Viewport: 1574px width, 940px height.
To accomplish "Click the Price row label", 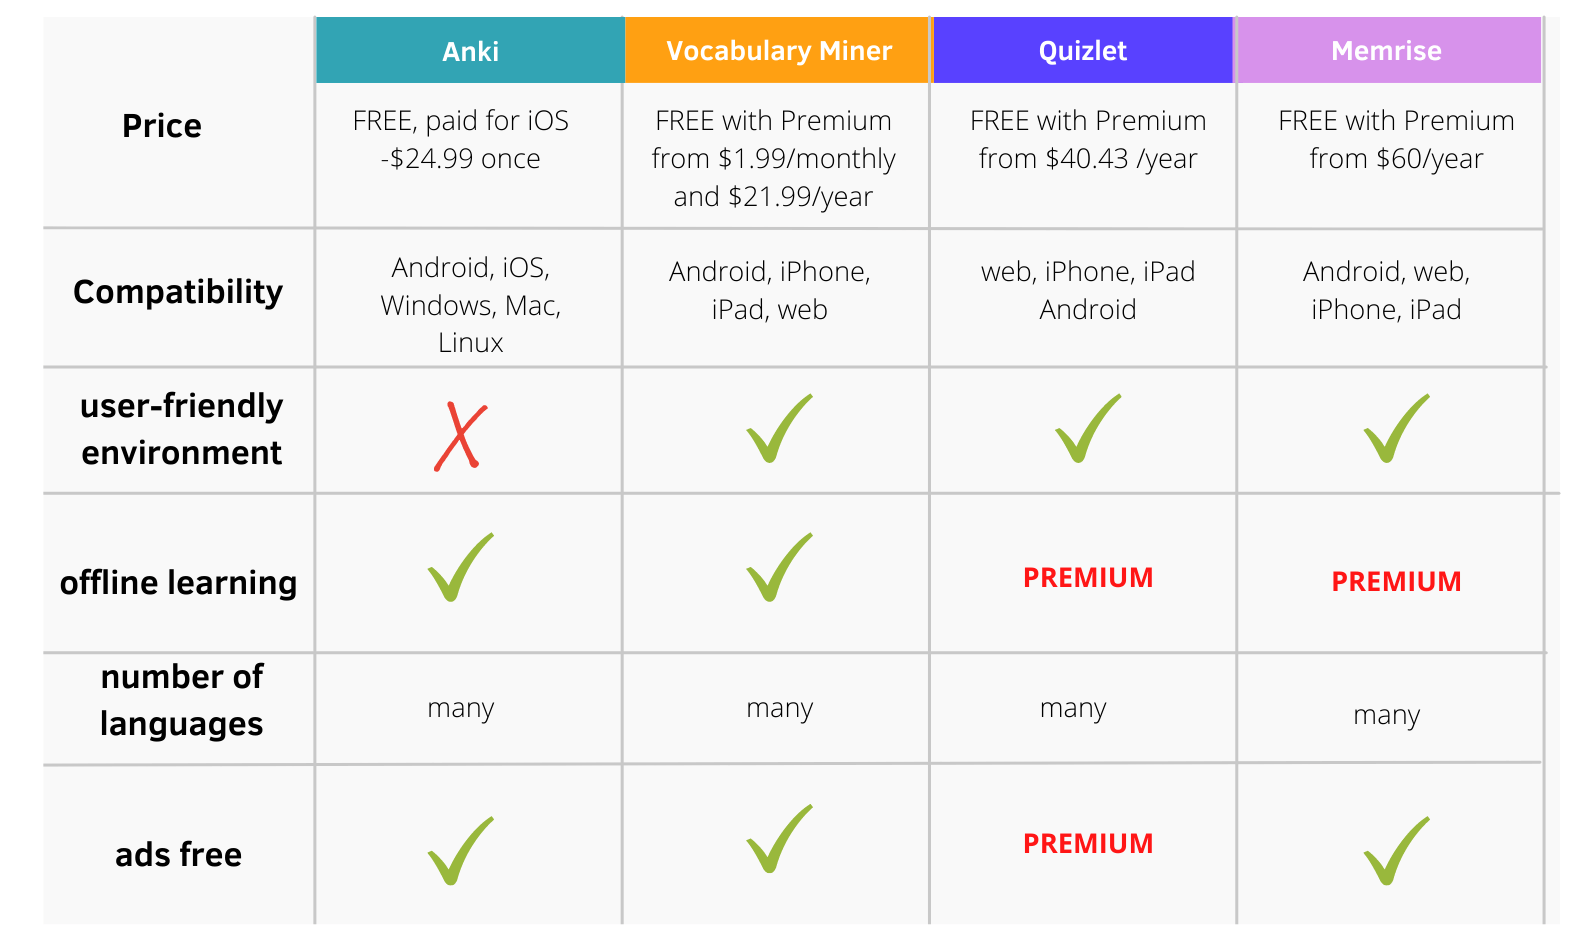I will [x=162, y=126].
